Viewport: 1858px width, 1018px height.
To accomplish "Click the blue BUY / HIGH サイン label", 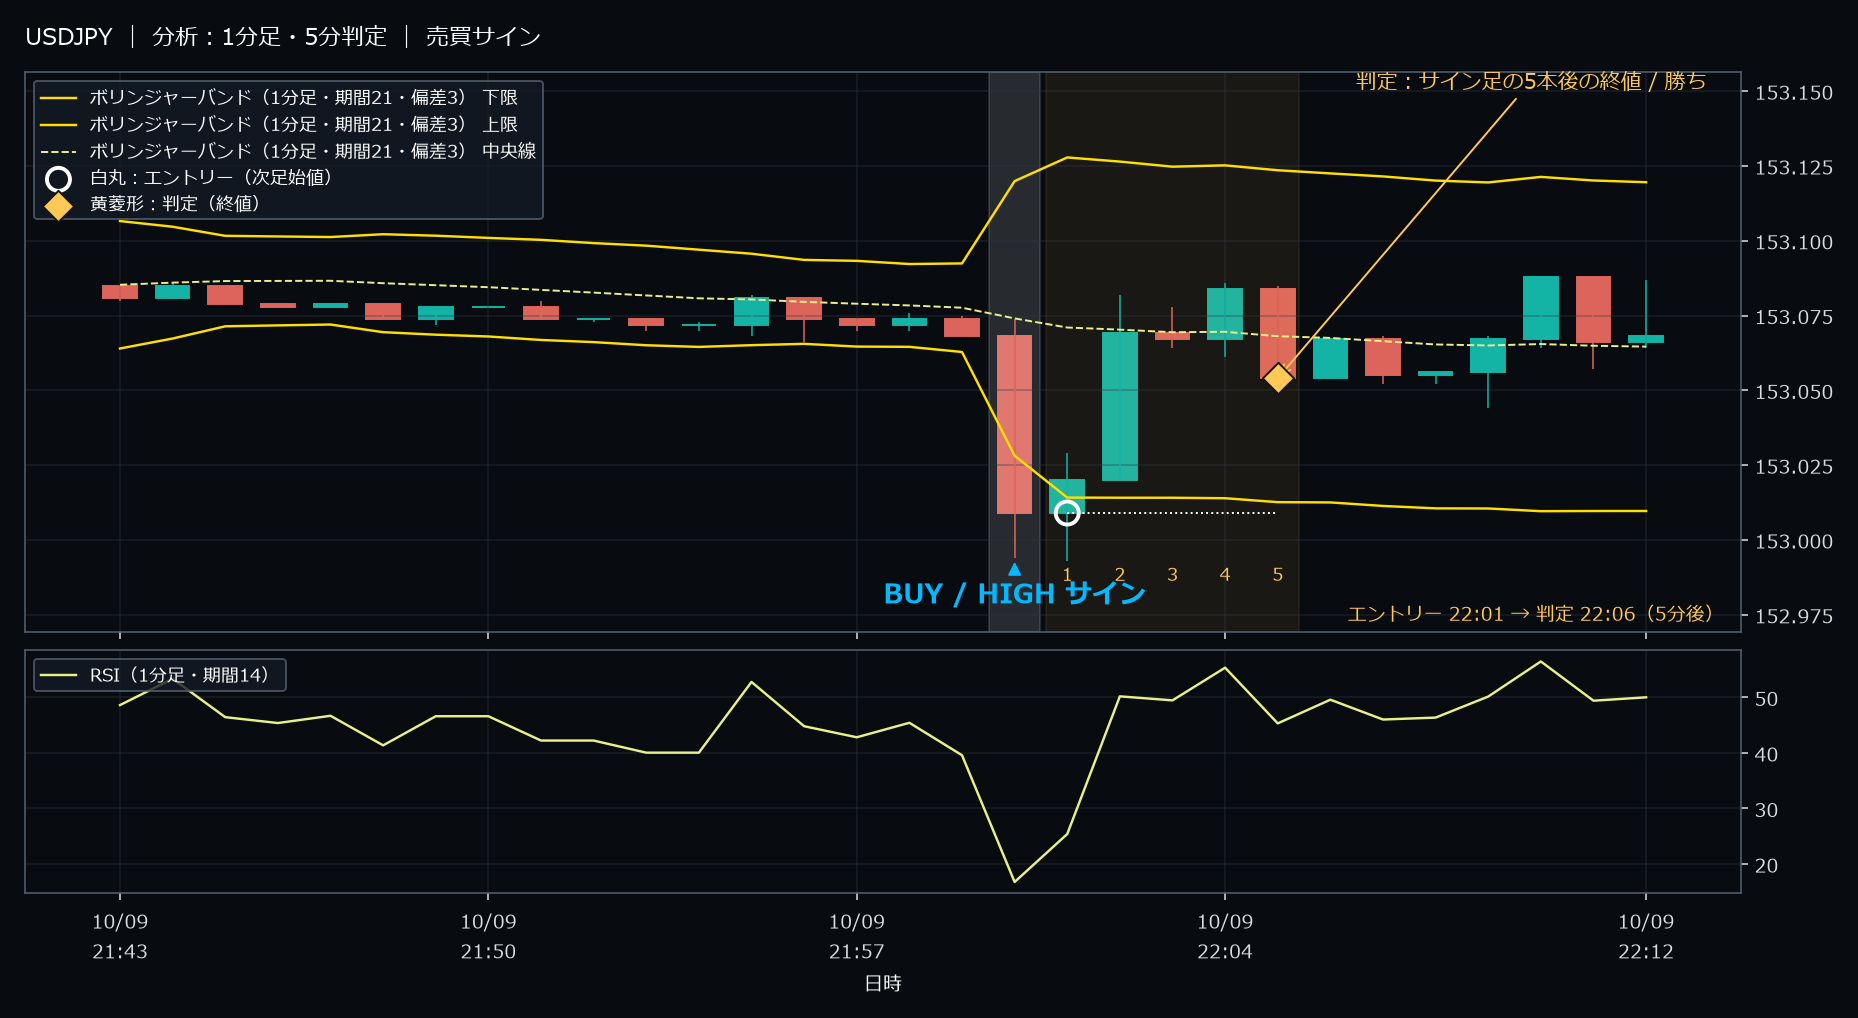I will pos(1014,594).
